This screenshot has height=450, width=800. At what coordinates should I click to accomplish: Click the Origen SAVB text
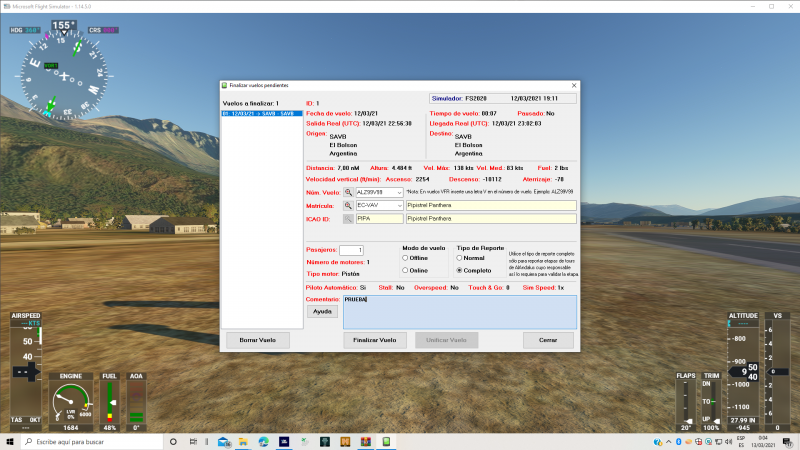[x=338, y=137]
